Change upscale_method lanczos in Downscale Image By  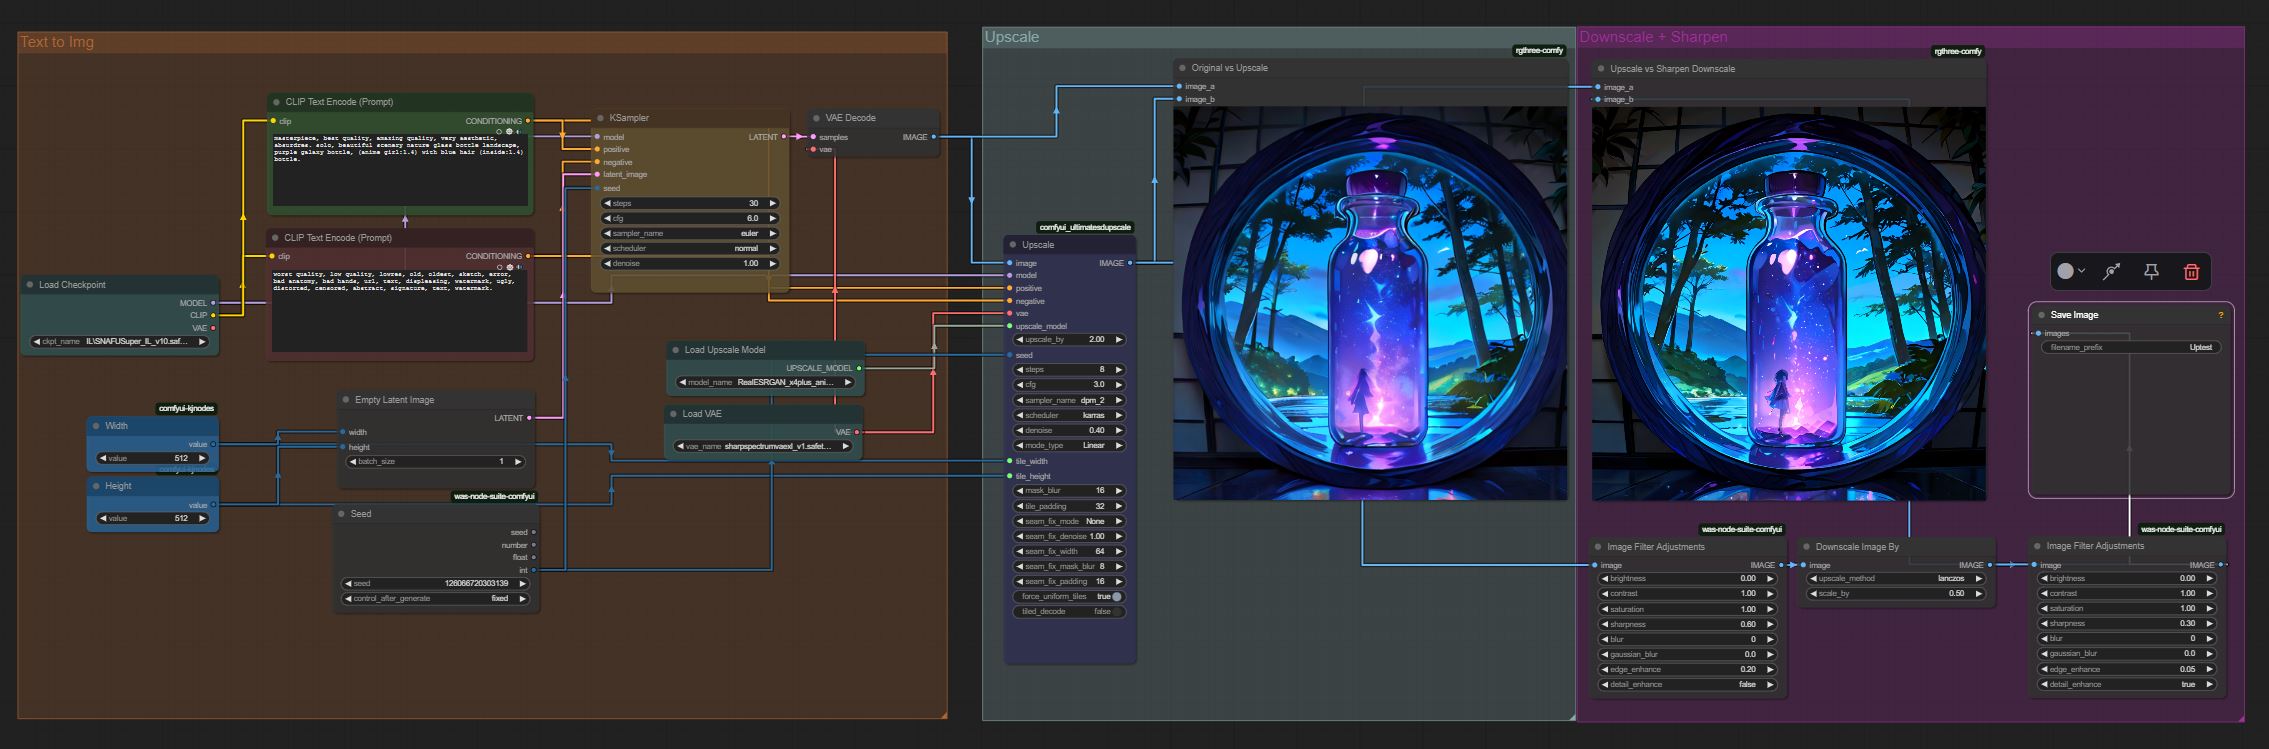[1895, 579]
